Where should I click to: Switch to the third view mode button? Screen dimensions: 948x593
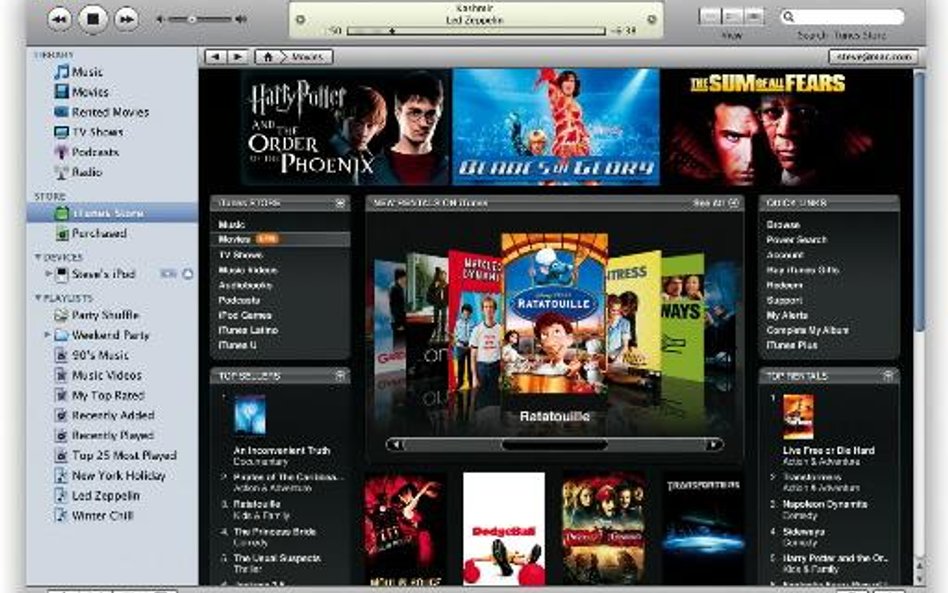tap(754, 16)
